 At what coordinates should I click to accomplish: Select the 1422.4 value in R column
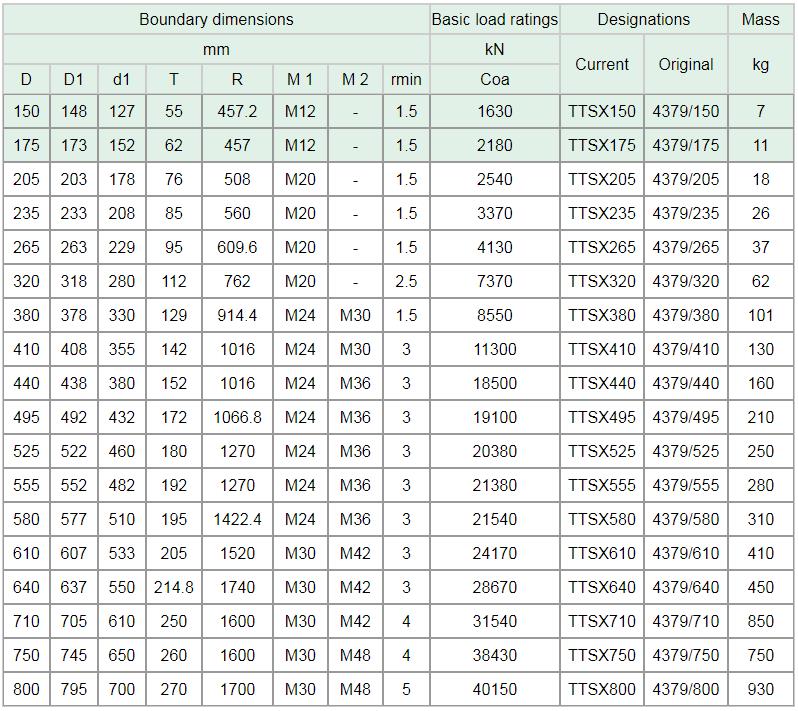pos(237,520)
